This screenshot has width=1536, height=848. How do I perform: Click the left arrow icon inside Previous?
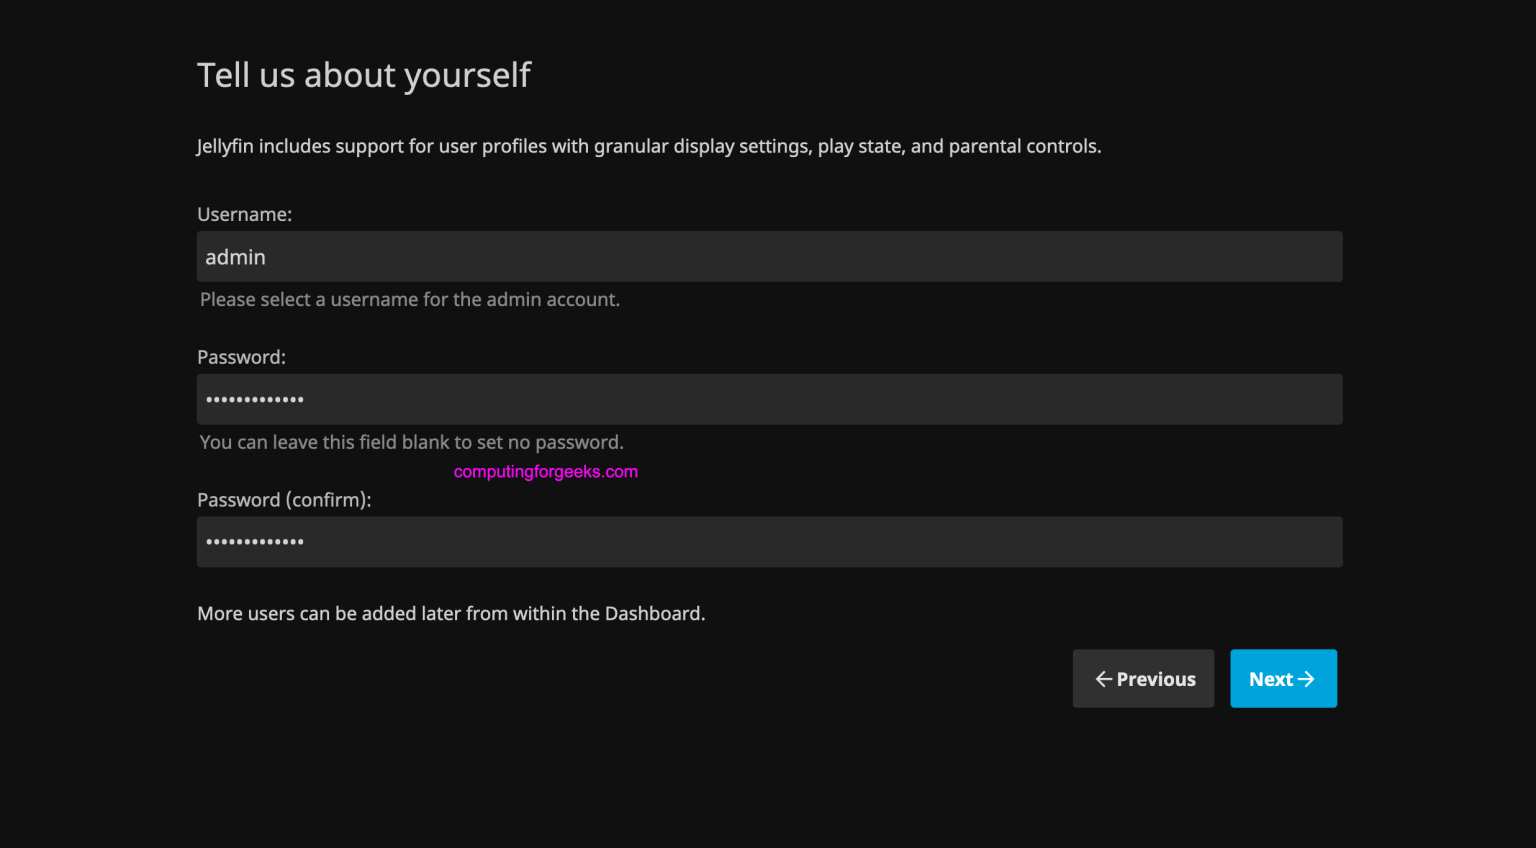1104,679
